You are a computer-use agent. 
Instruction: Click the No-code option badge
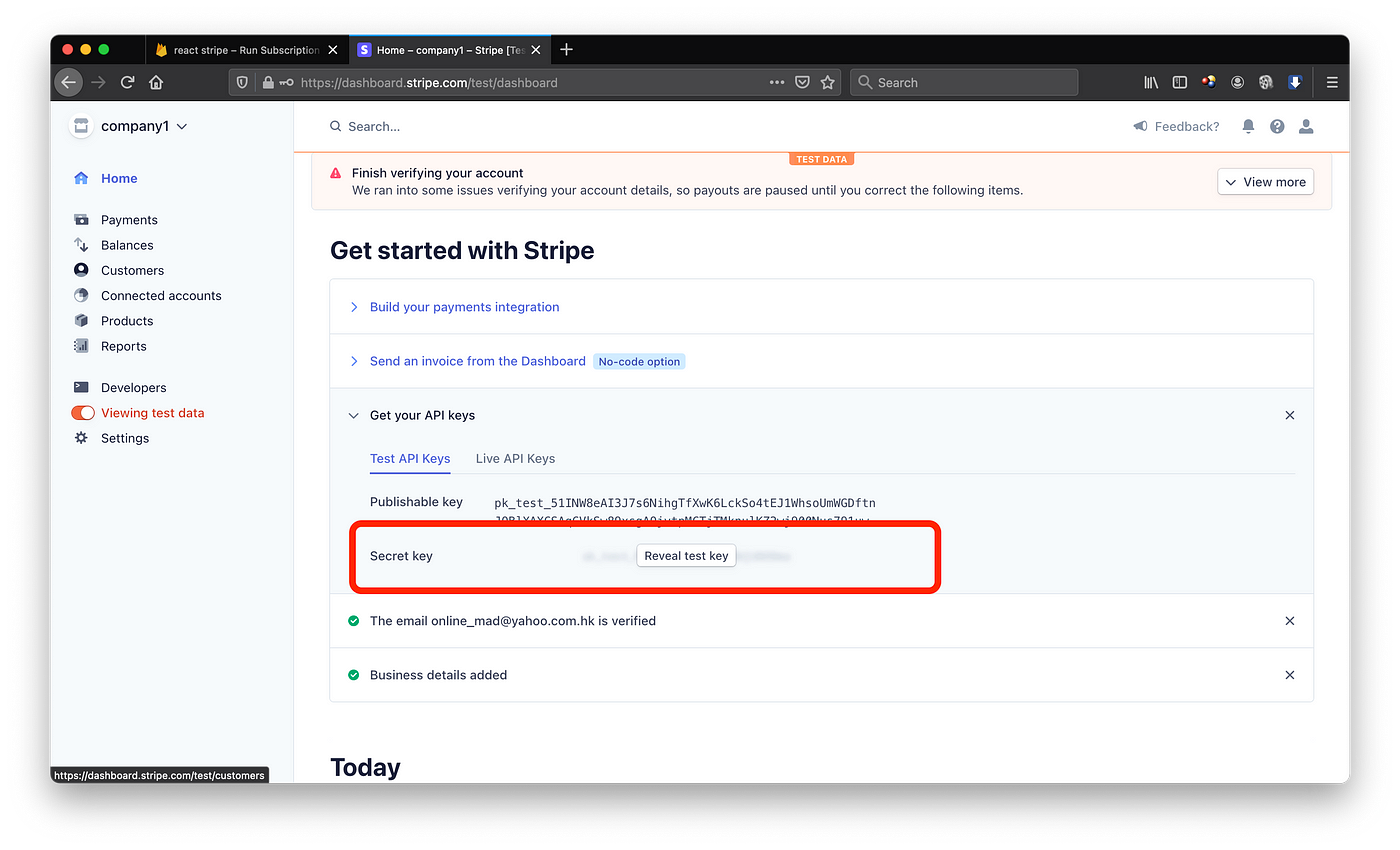[x=639, y=362]
